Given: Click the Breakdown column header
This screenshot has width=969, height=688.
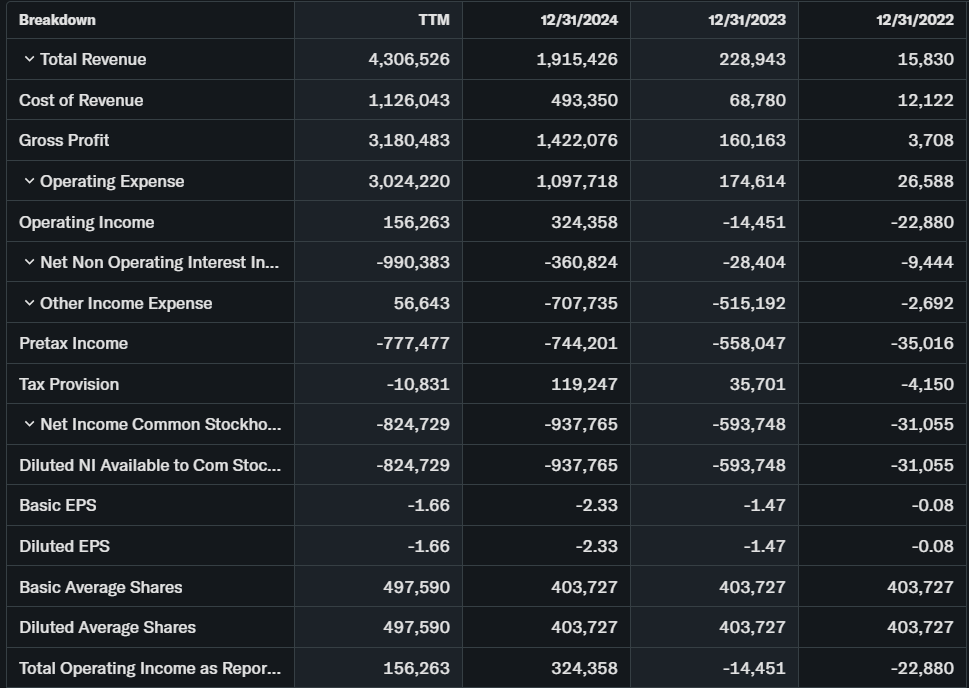Looking at the screenshot, I should [x=57, y=20].
